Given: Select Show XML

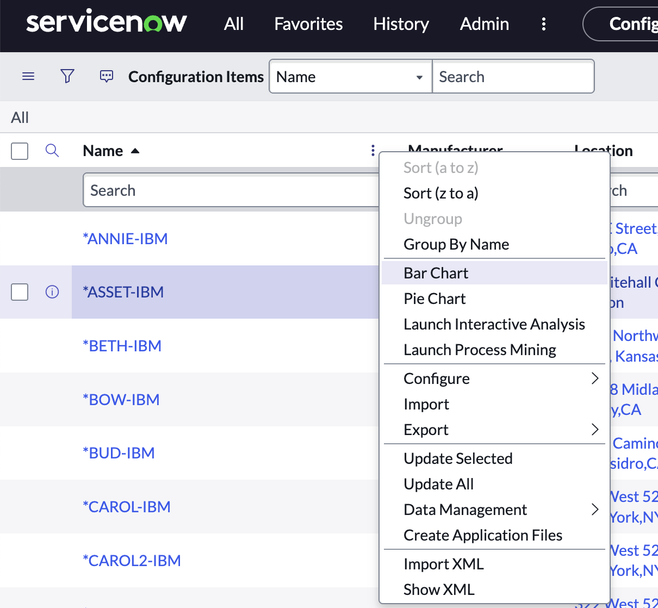Looking at the screenshot, I should coord(494,590).
